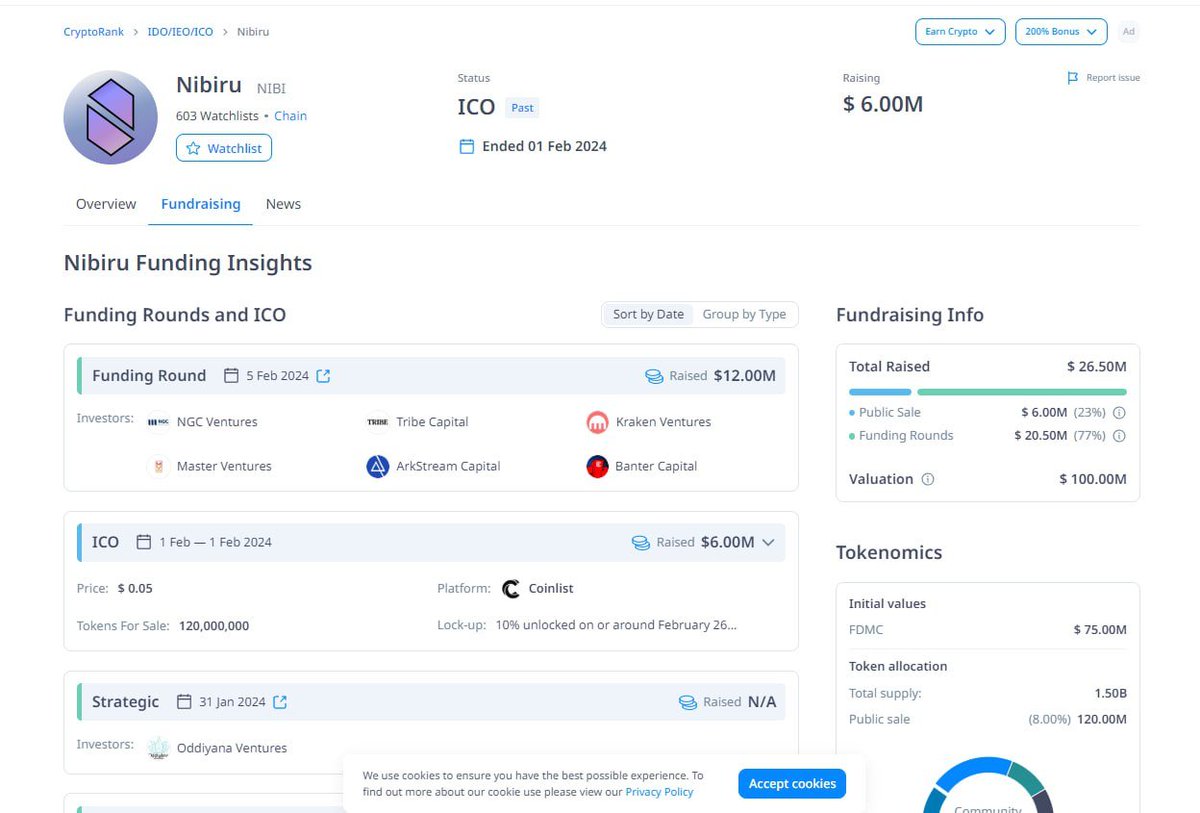This screenshot has height=813, width=1200.
Task: Click calendar icon in the Strategic row
Action: point(183,702)
